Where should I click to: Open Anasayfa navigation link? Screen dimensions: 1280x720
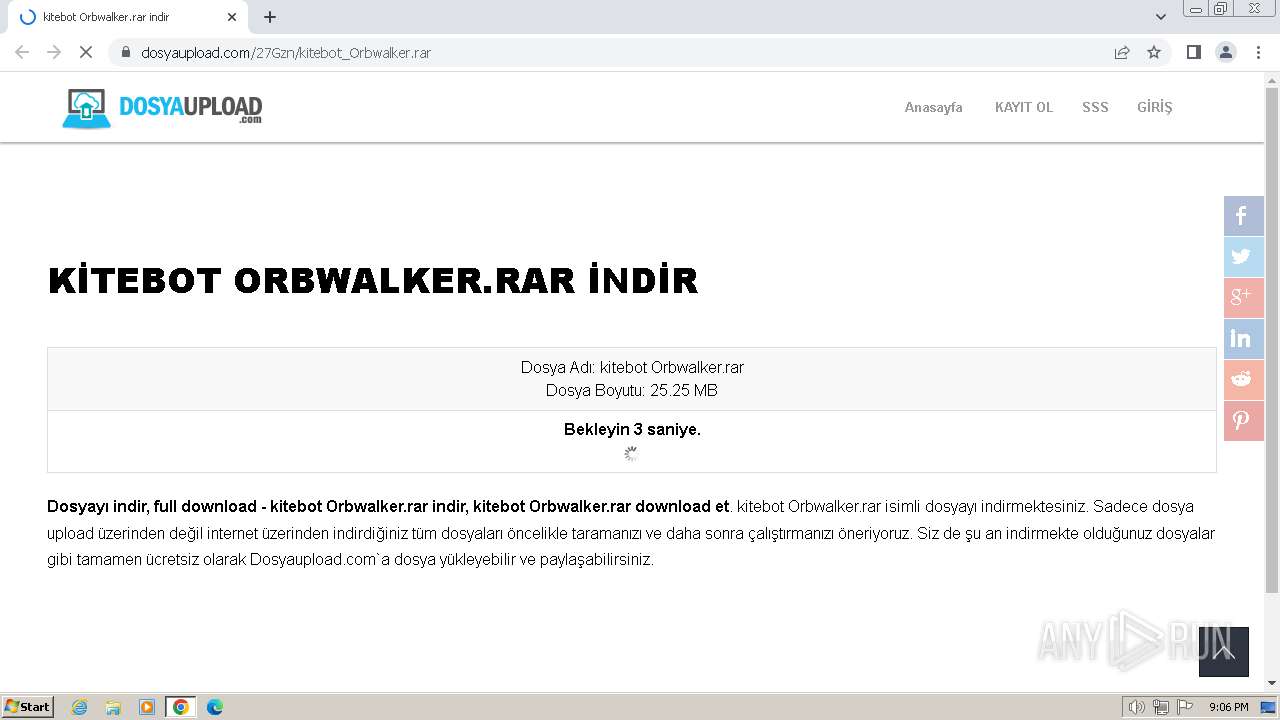click(x=933, y=107)
